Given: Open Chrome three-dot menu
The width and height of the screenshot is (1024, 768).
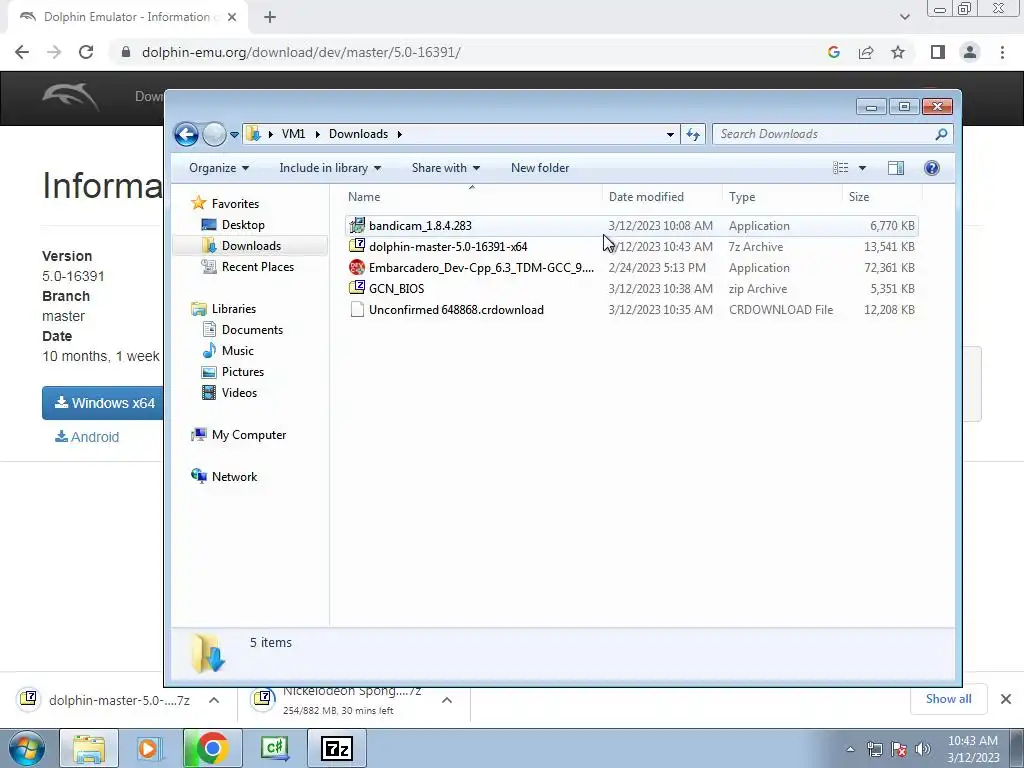Looking at the screenshot, I should coord(1002,52).
